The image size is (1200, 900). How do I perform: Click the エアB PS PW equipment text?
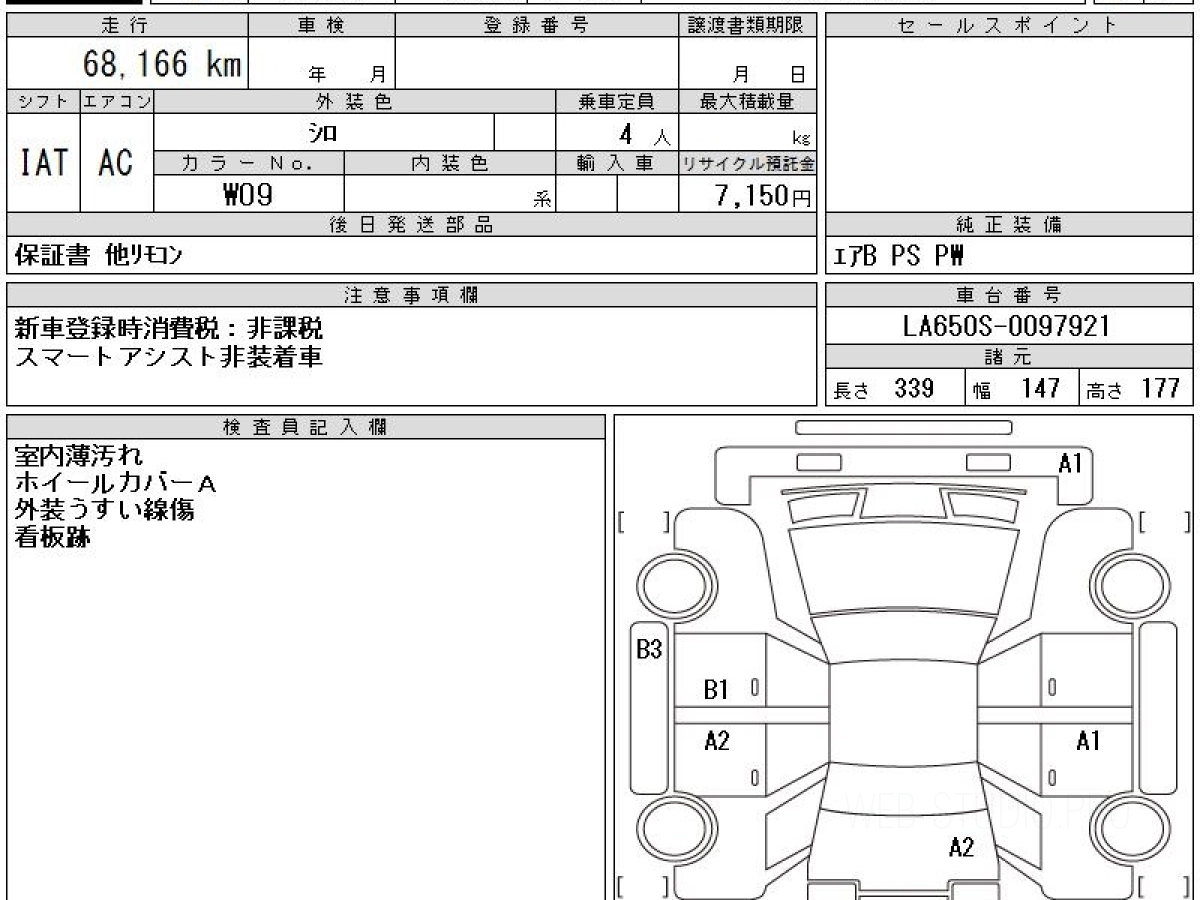[x=899, y=258]
